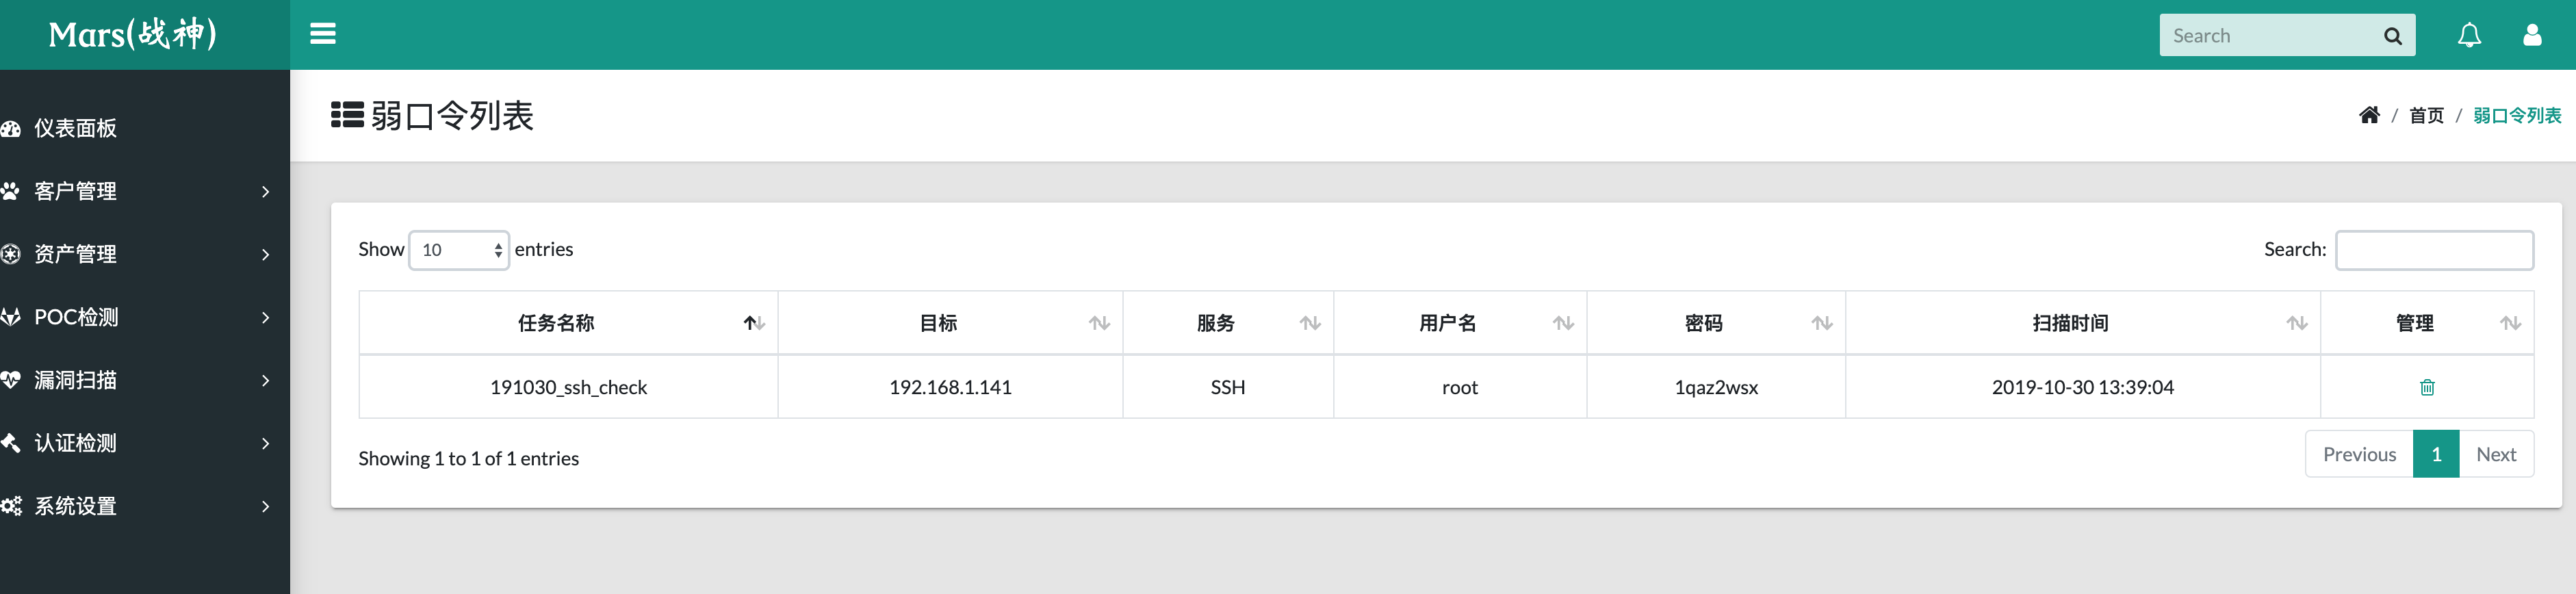Select the root username cell

coord(1460,387)
